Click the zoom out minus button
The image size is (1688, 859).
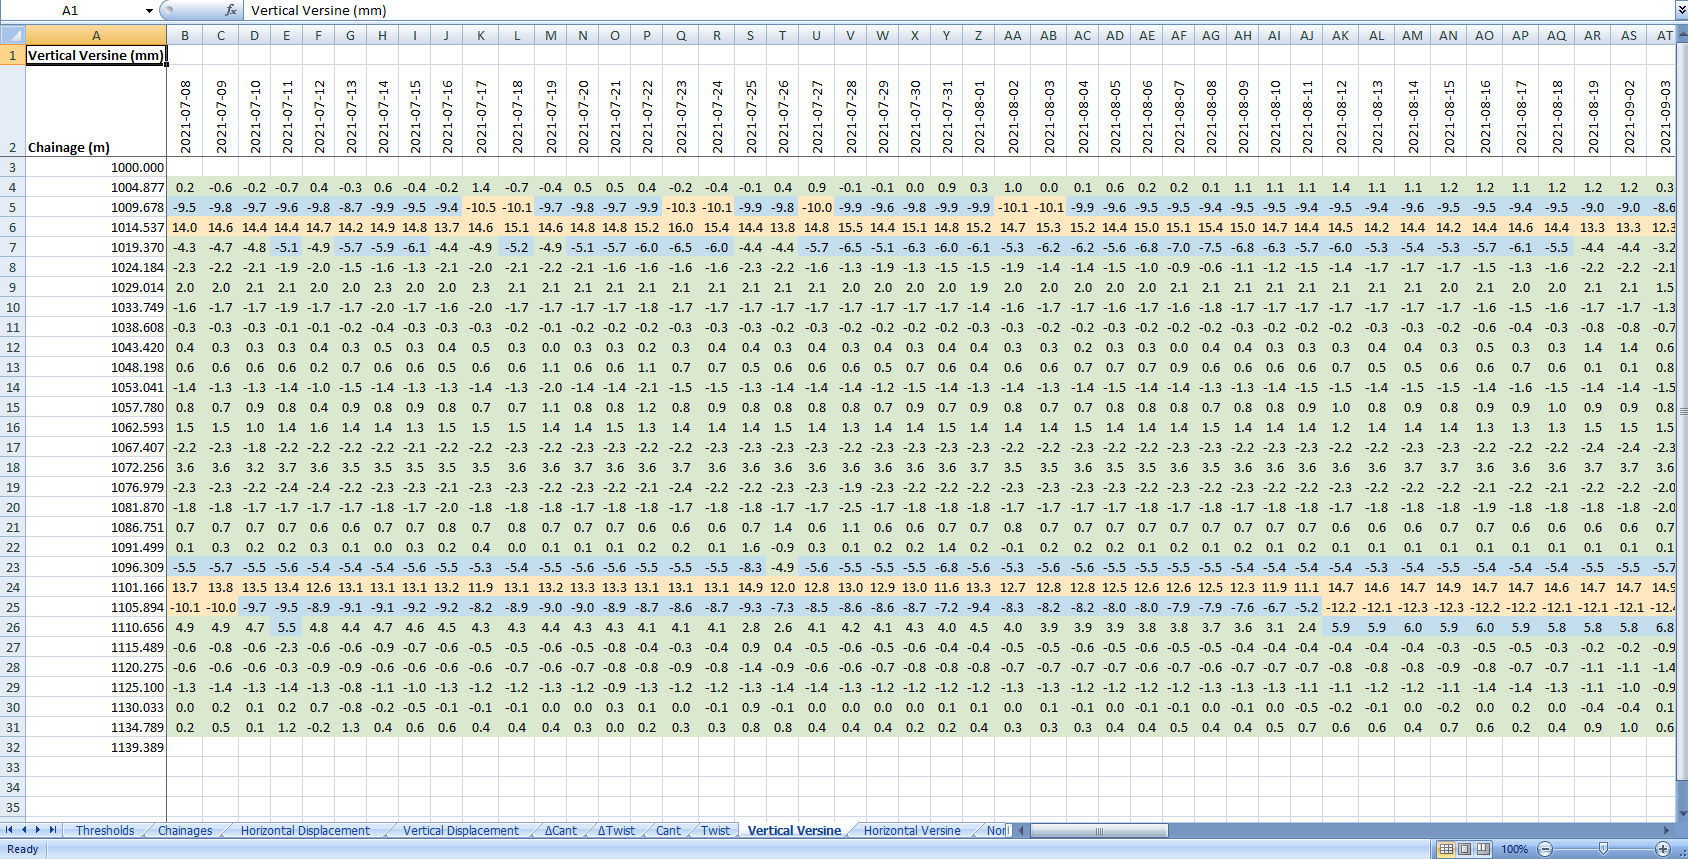(1545, 849)
